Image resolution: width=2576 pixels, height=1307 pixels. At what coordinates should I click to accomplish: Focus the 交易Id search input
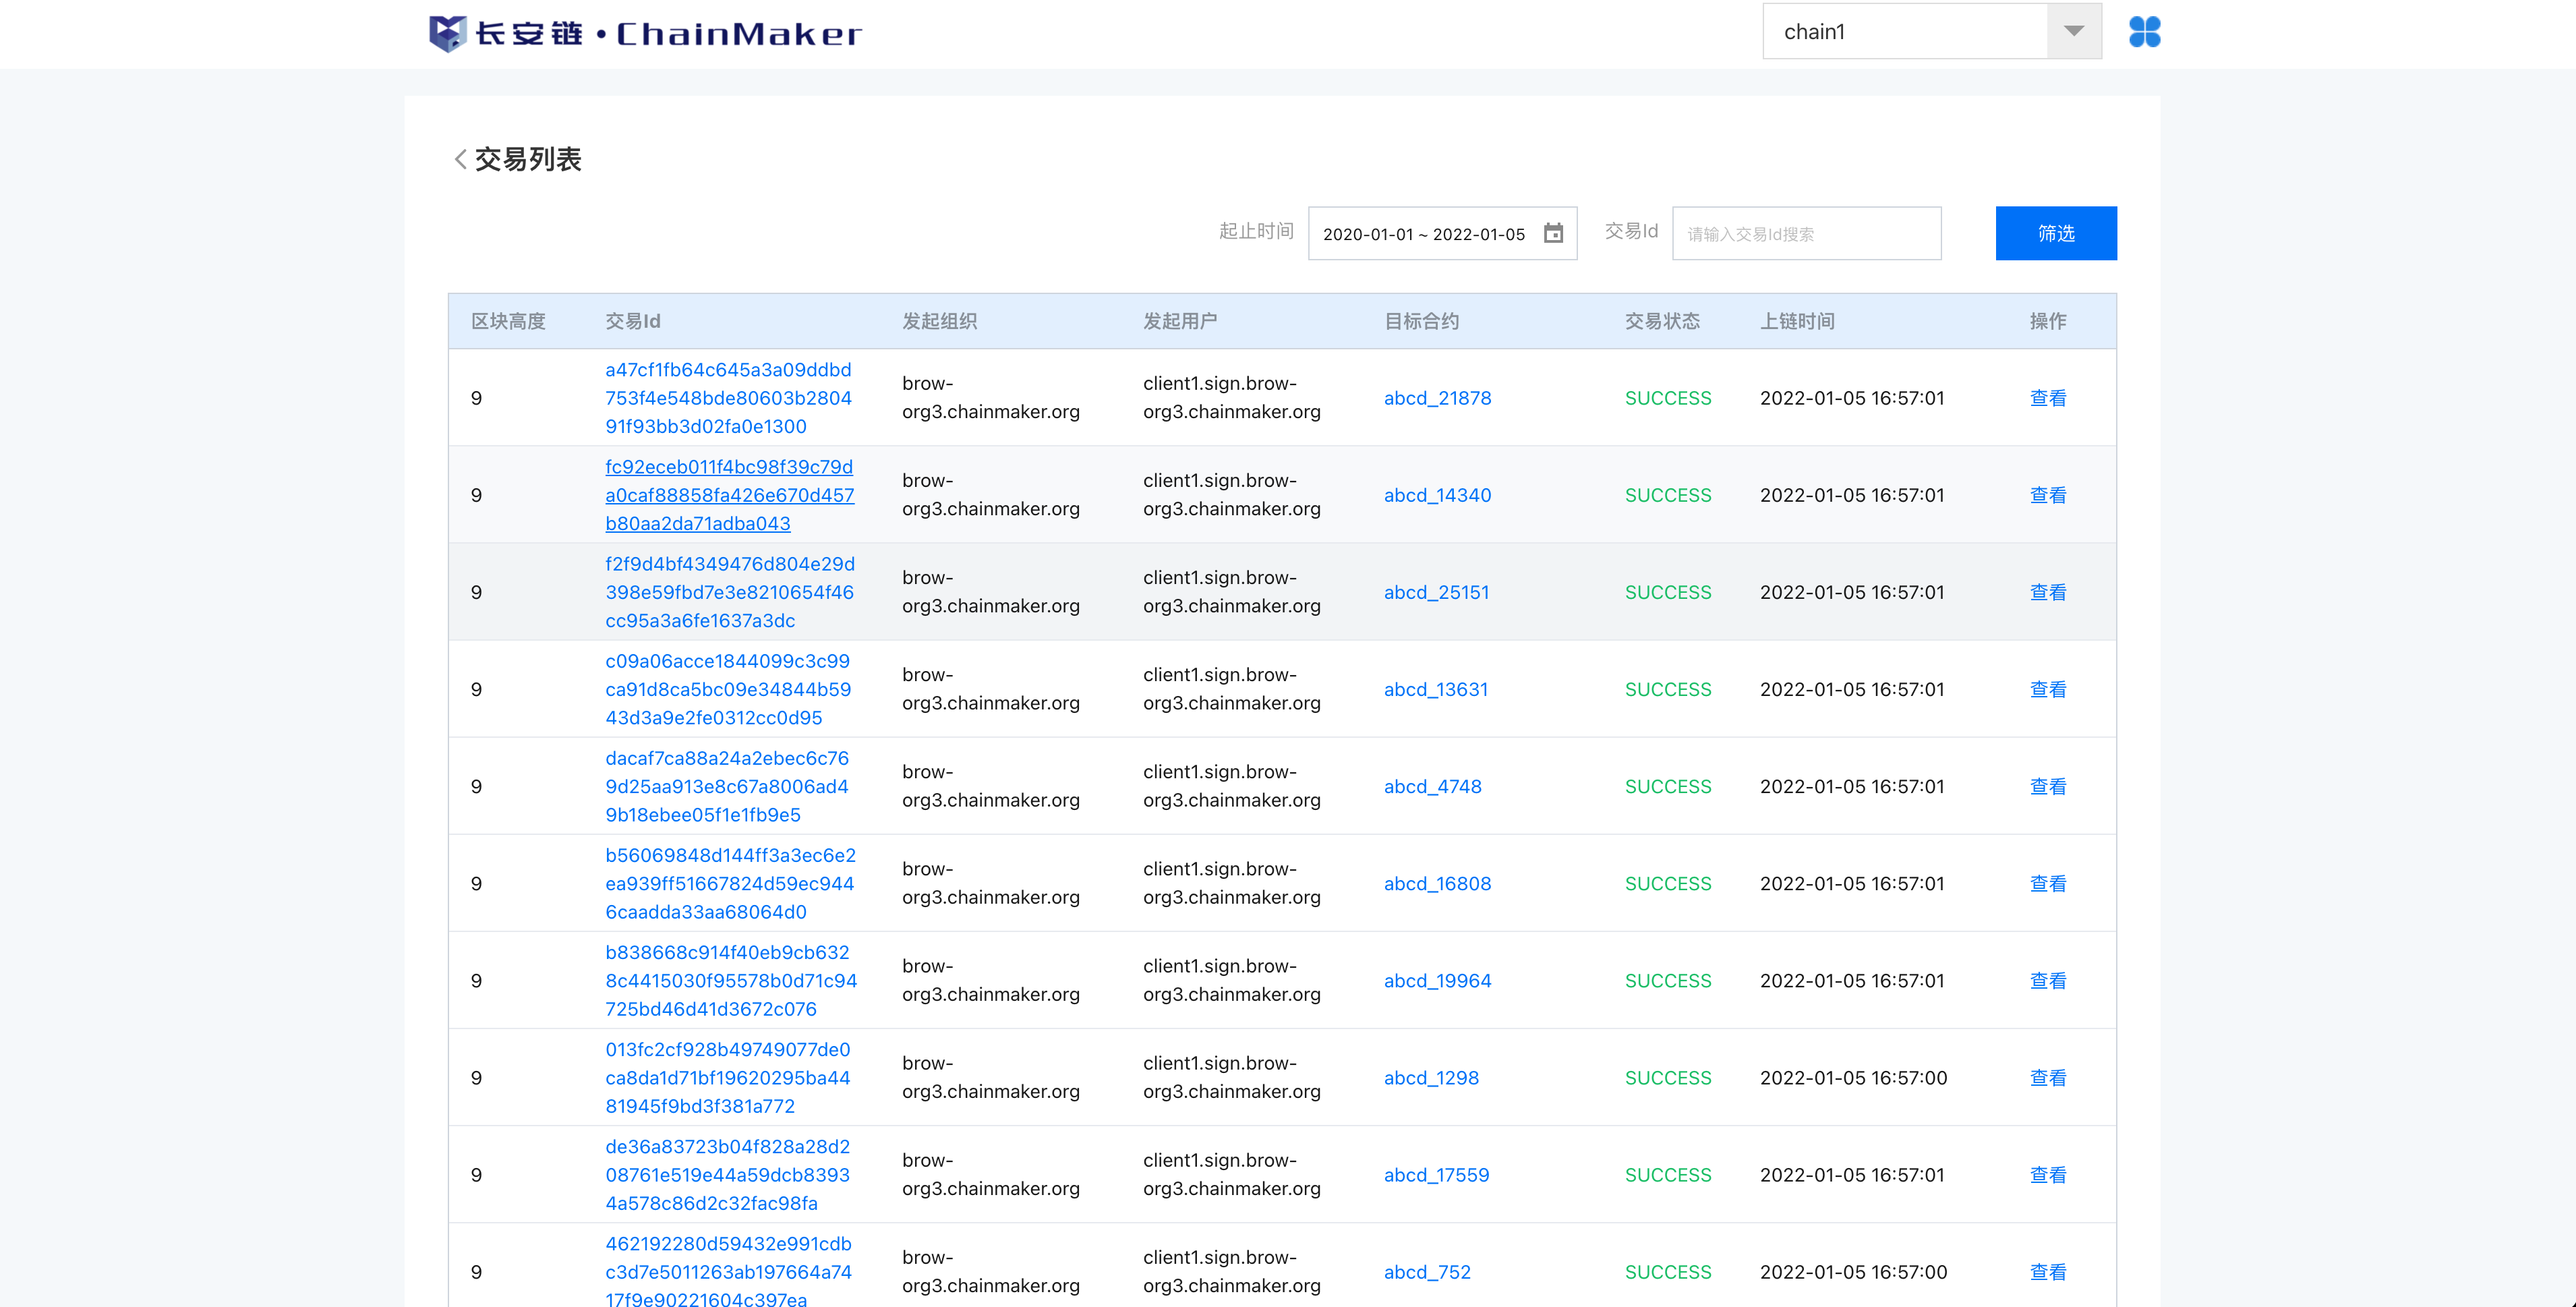pyautogui.click(x=1806, y=233)
